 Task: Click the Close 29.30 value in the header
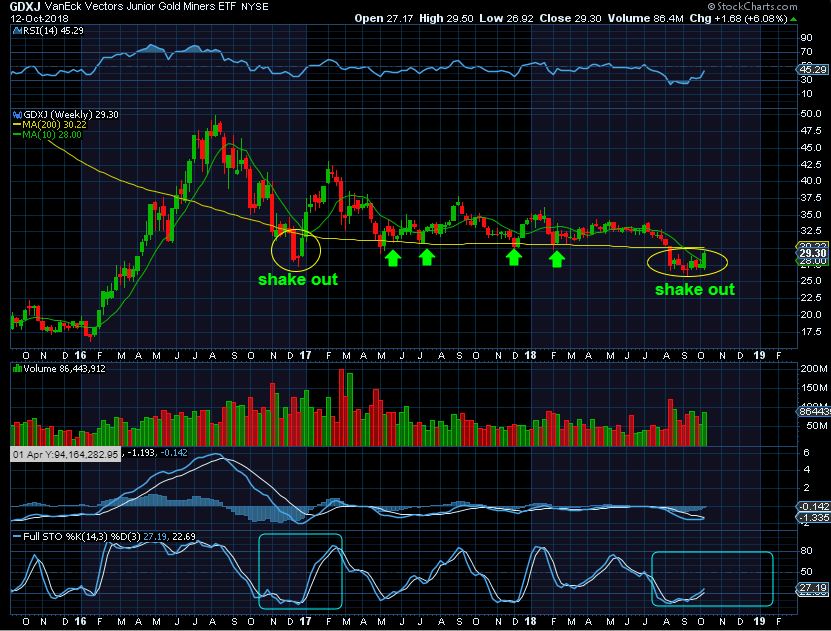[x=570, y=19]
